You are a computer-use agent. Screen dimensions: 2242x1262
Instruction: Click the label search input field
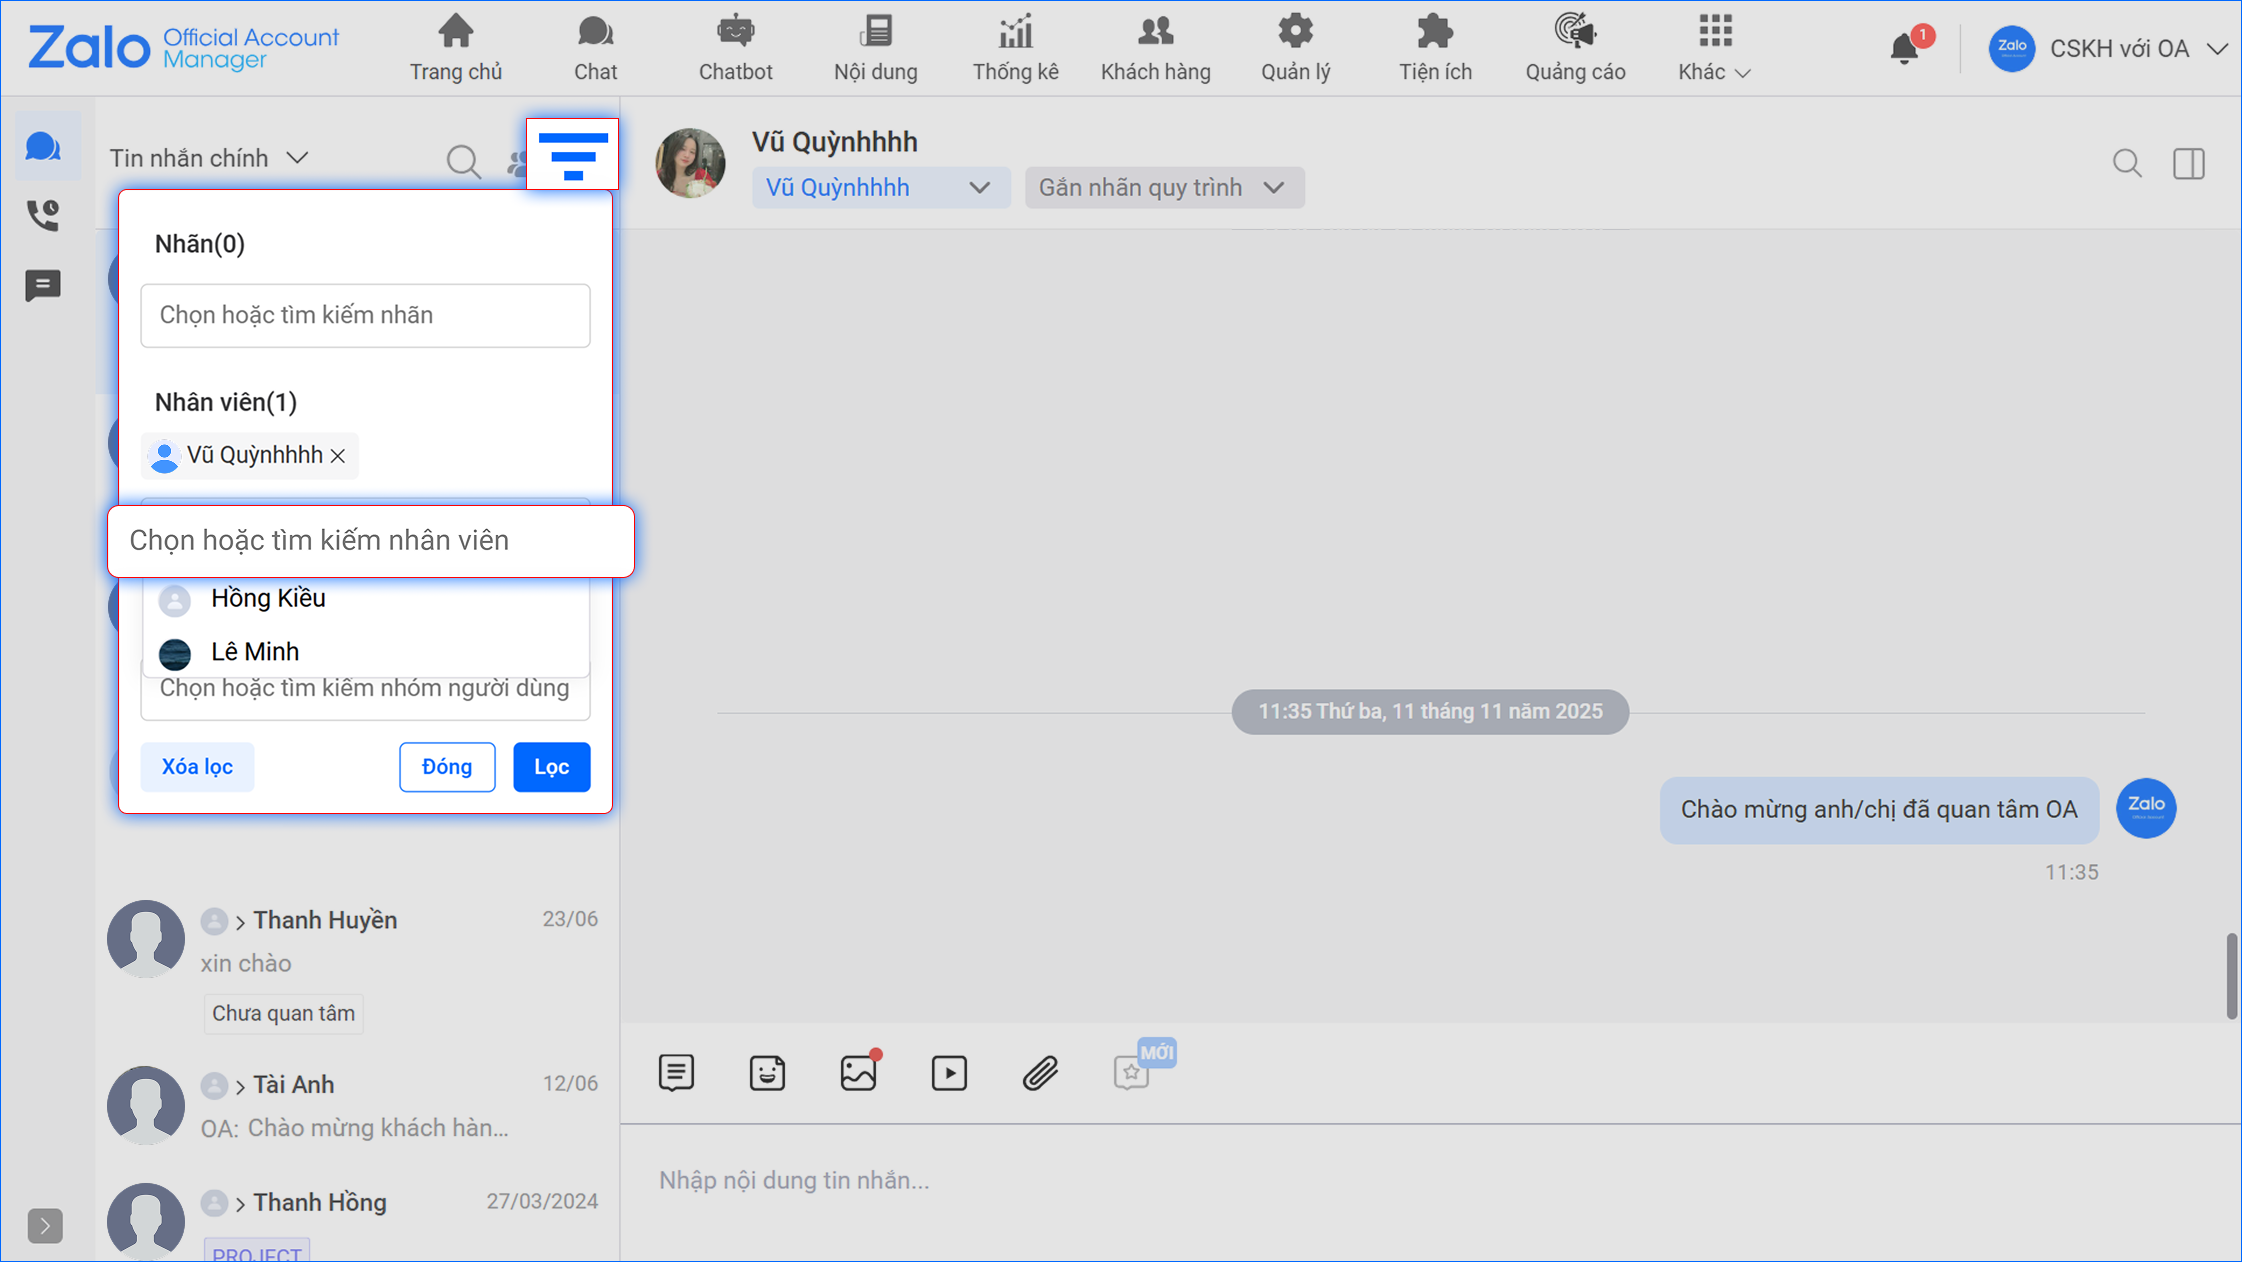365,316
